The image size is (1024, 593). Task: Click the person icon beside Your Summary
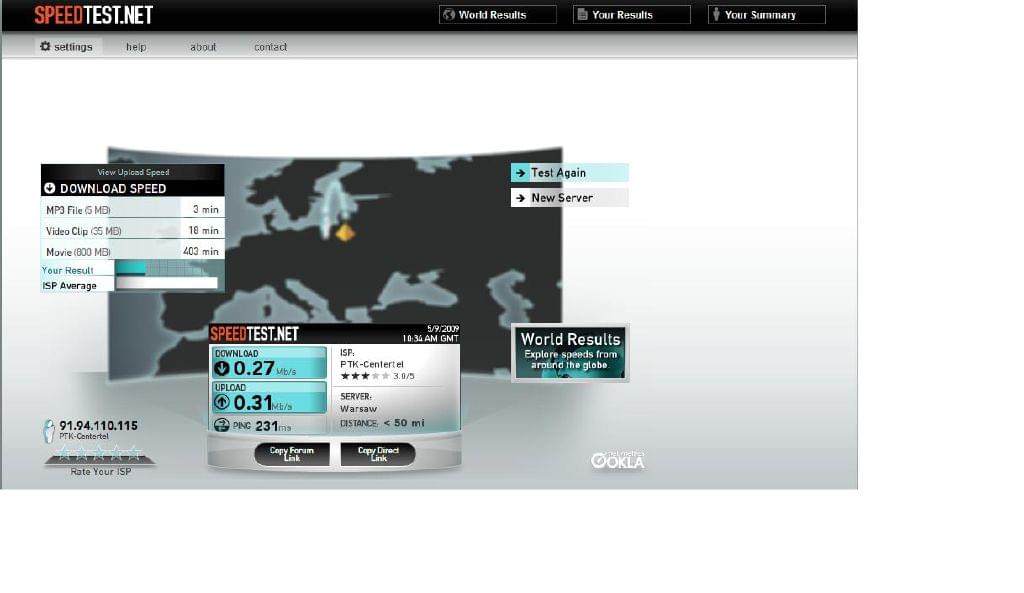716,14
